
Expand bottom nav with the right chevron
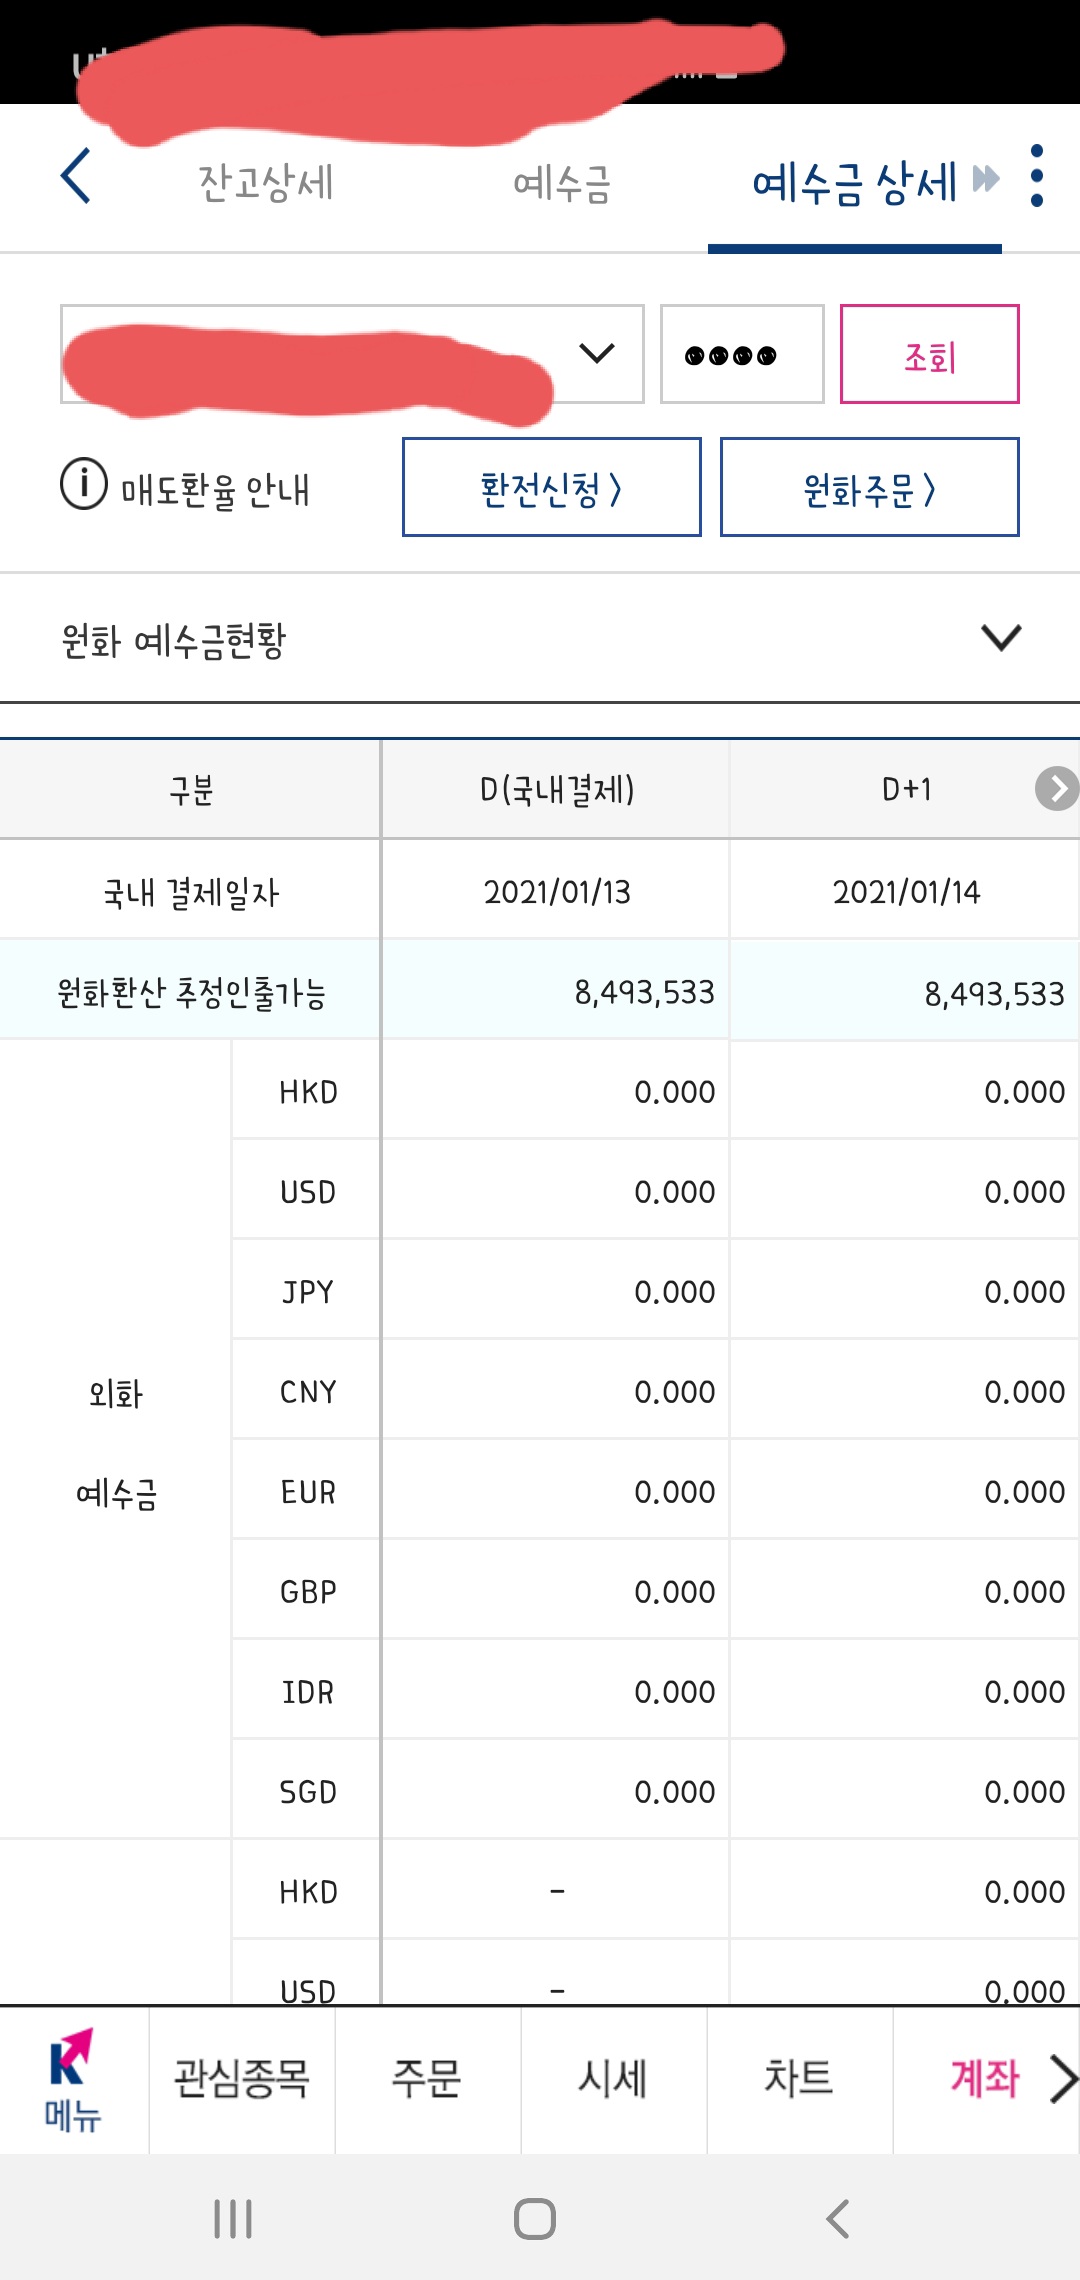click(x=1063, y=2080)
